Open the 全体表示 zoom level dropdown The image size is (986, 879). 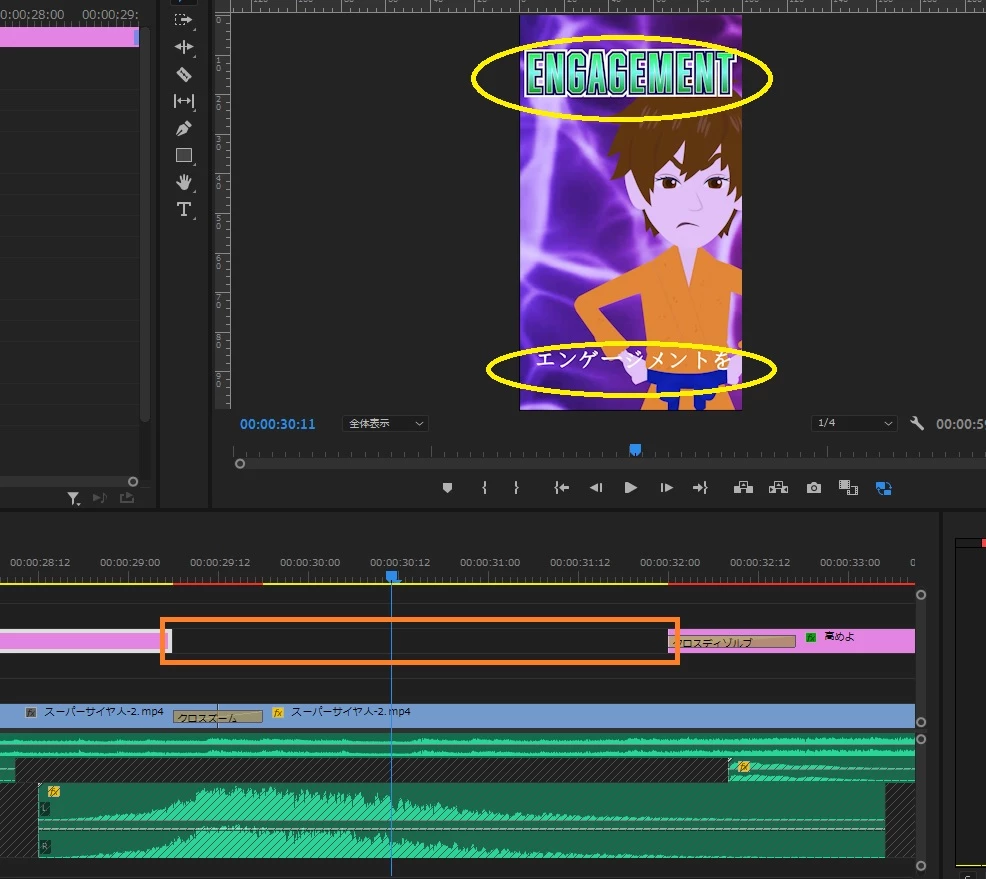coord(385,424)
